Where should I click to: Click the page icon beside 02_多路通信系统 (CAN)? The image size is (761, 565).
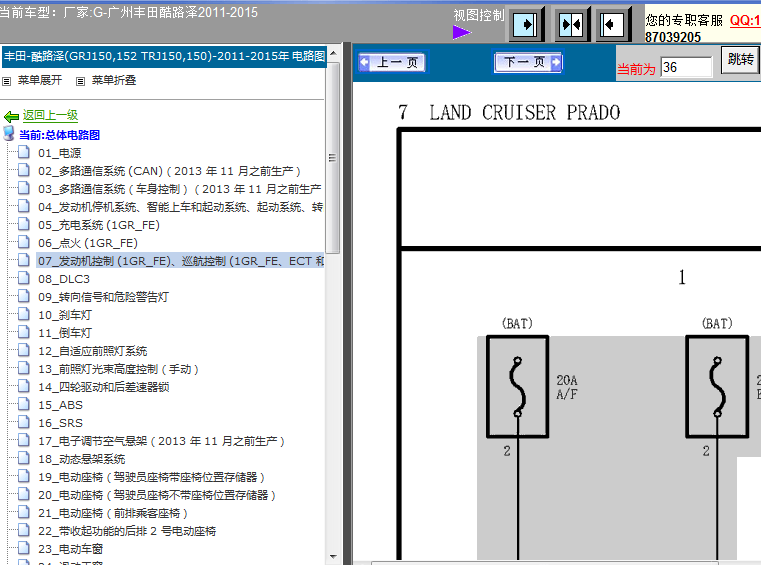tap(23, 170)
